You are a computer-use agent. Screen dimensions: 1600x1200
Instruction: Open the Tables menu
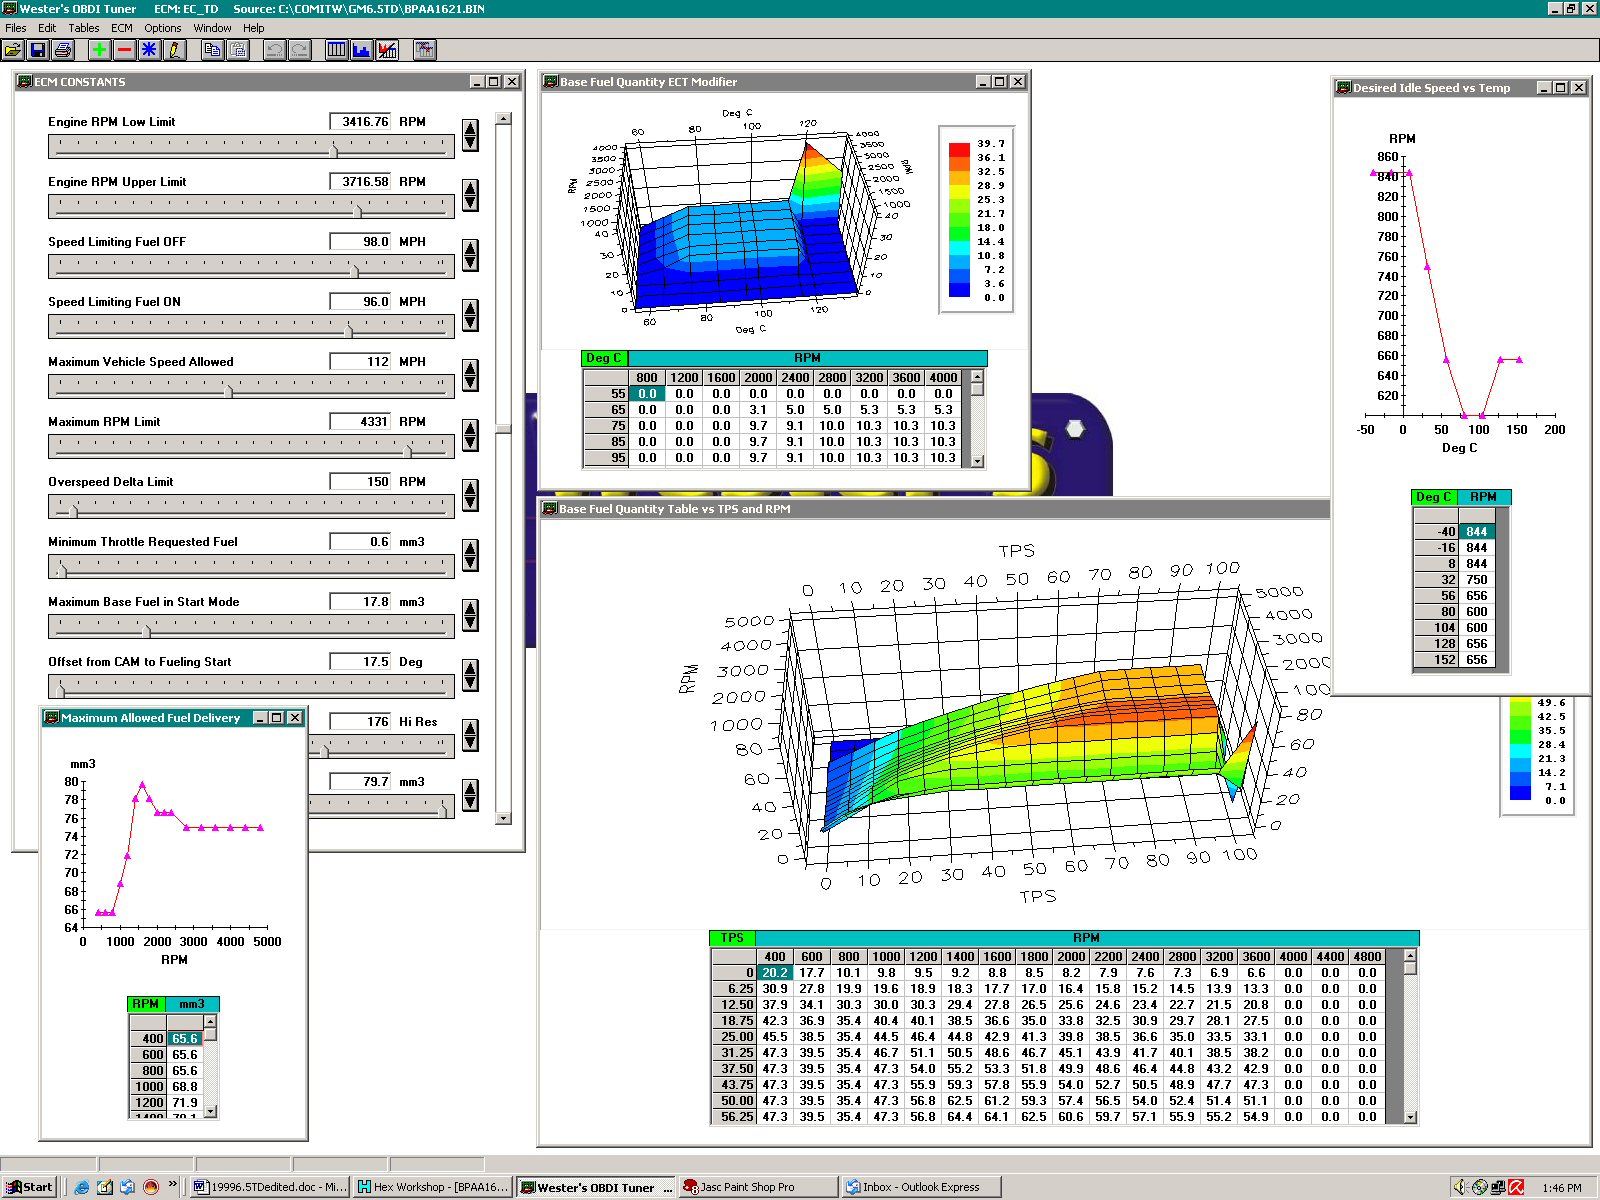pyautogui.click(x=84, y=28)
